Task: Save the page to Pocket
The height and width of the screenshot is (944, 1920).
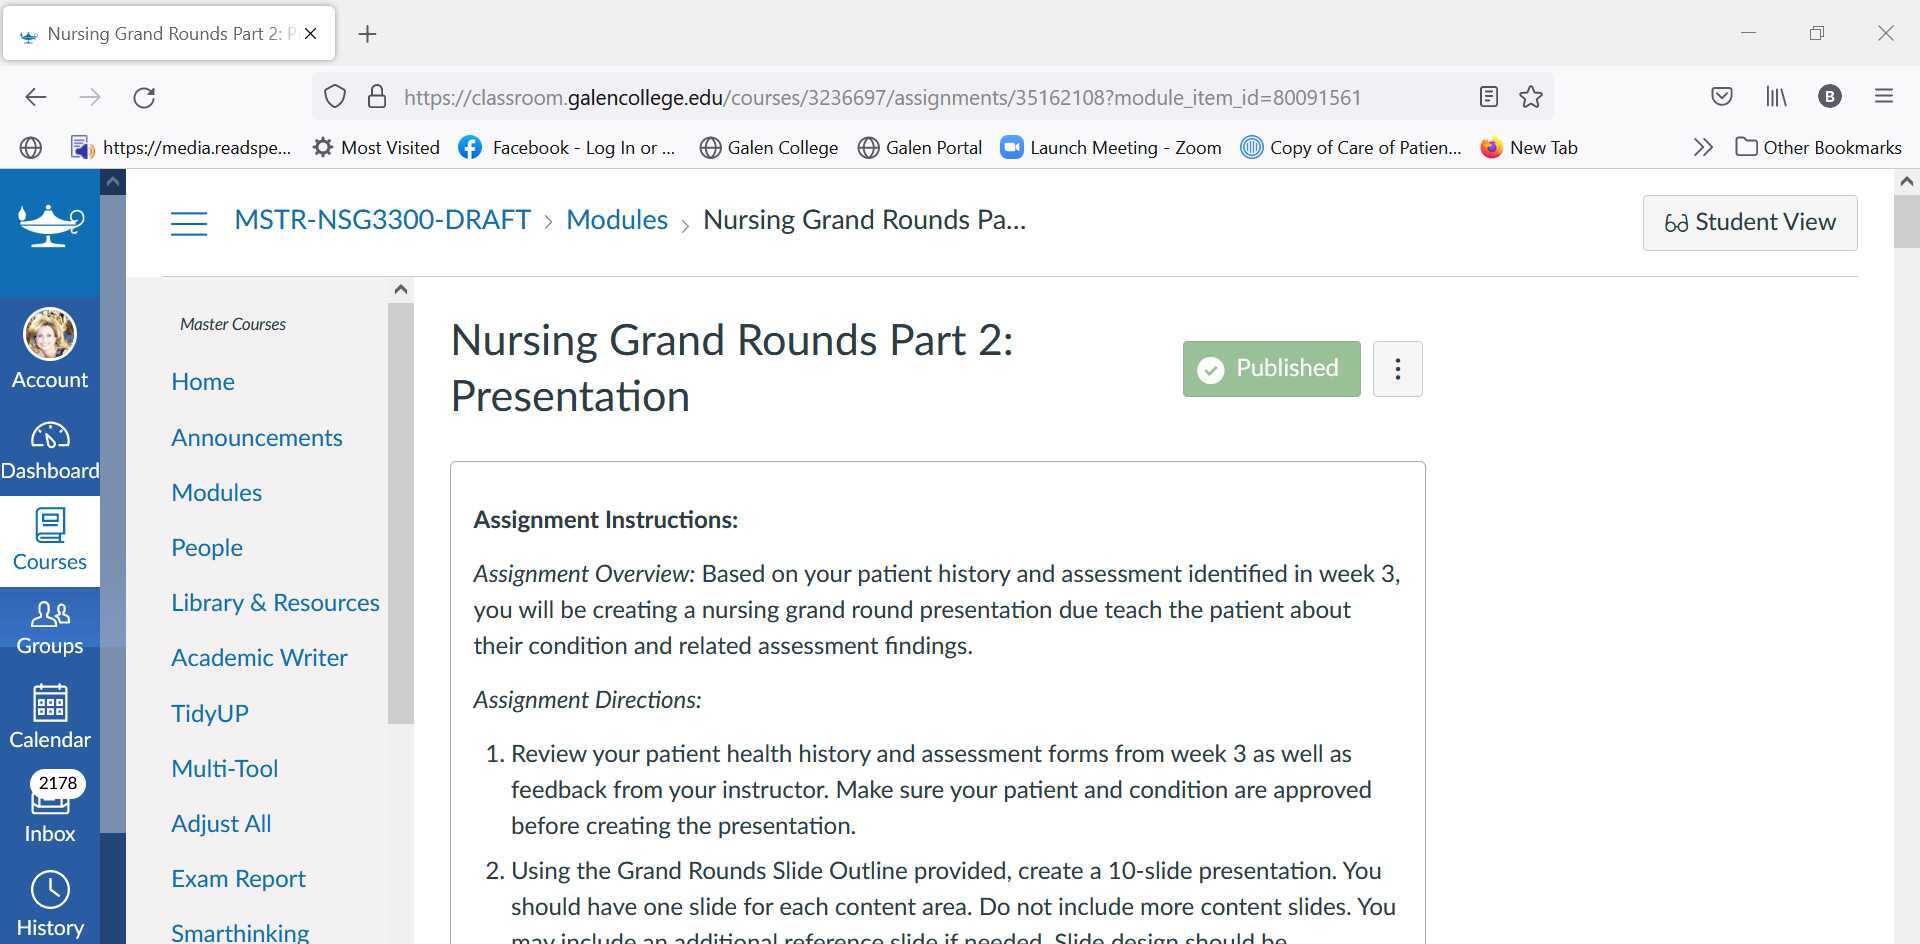Action: tap(1722, 96)
